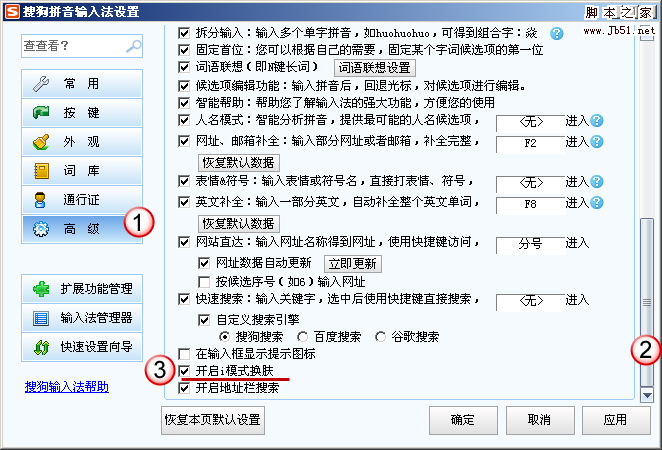
Task: Enable 在输入框显示提示图标 checkbox
Action: pos(184,354)
